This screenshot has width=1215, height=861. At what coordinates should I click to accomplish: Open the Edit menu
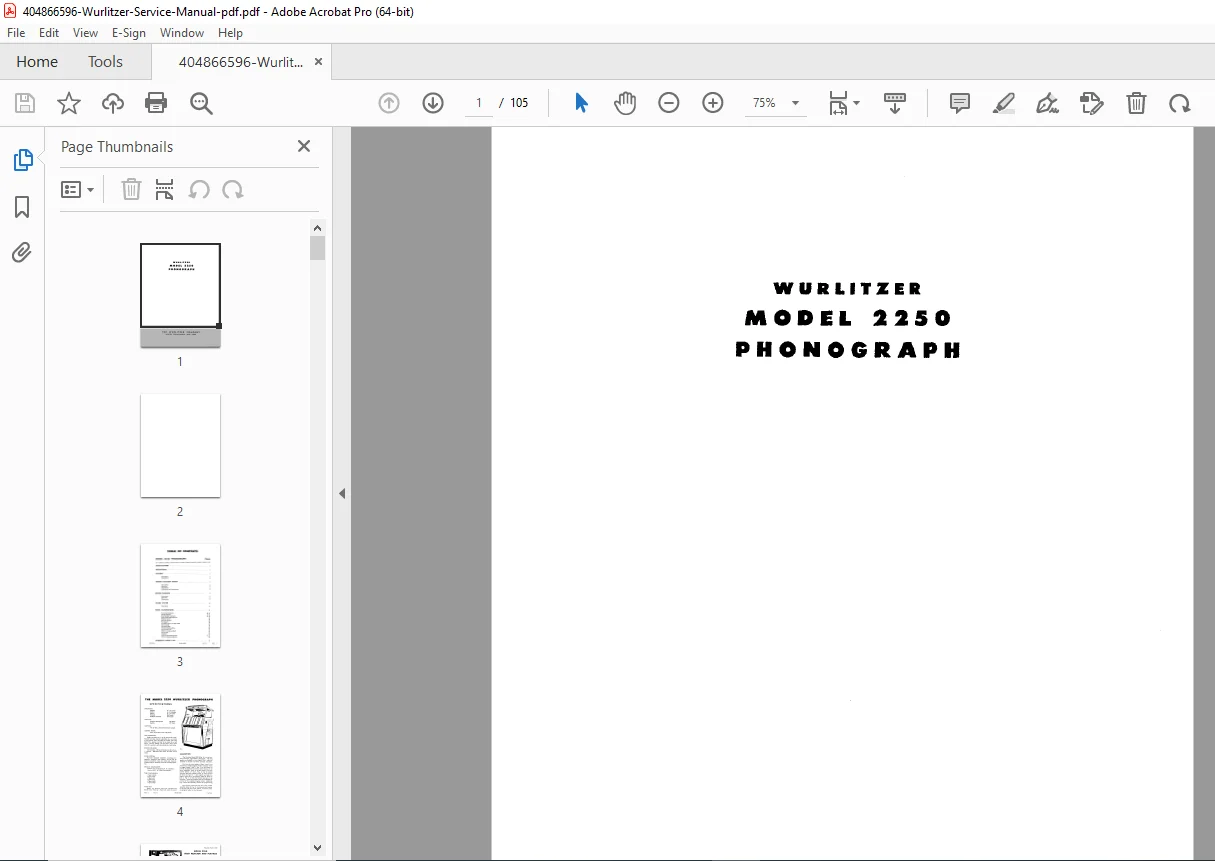coord(49,33)
